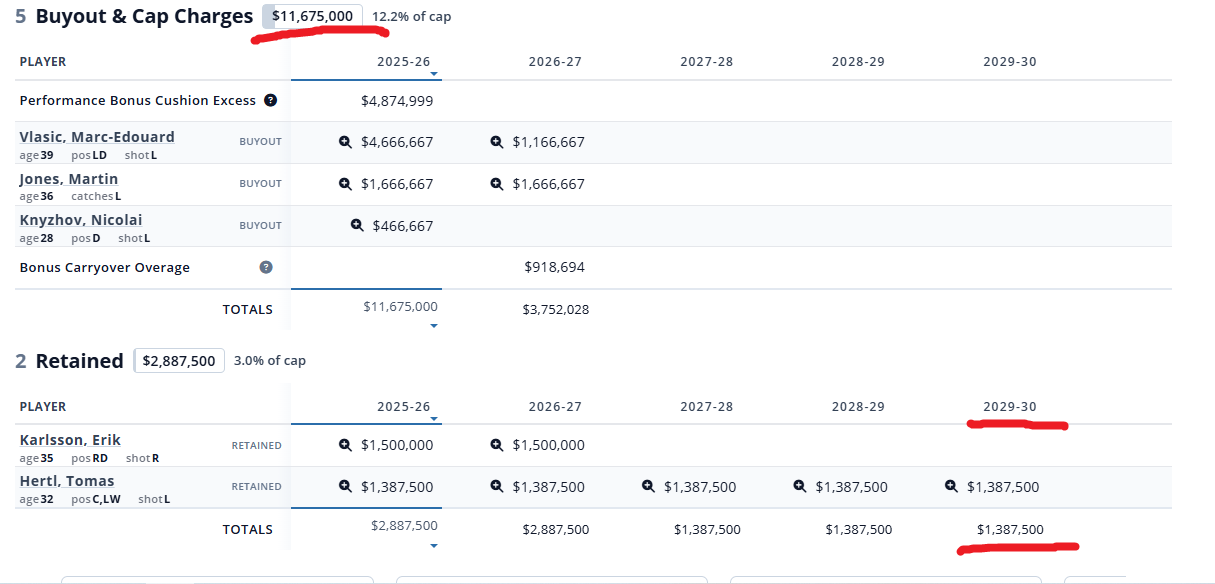Open magnifier for Knyzhov $466,667 buyout
The width and height of the screenshot is (1215, 584).
(357, 225)
